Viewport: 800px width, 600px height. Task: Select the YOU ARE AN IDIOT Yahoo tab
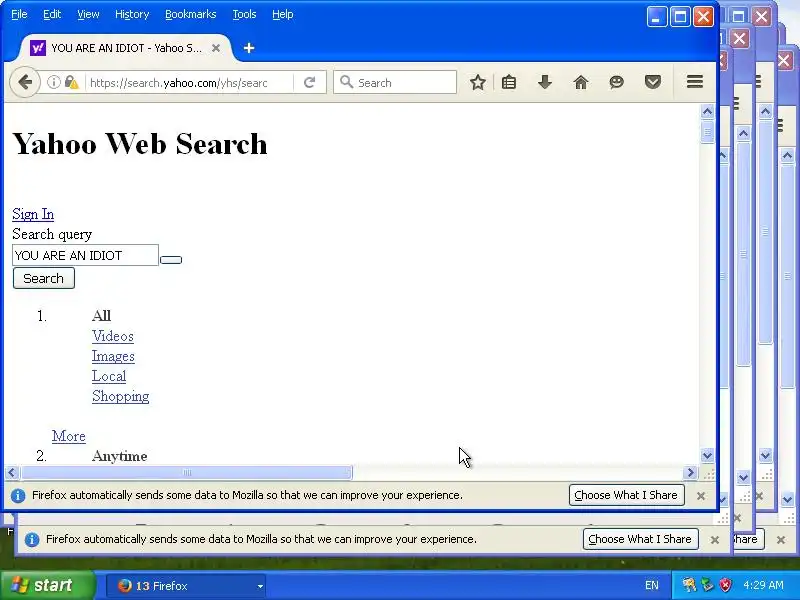126,48
